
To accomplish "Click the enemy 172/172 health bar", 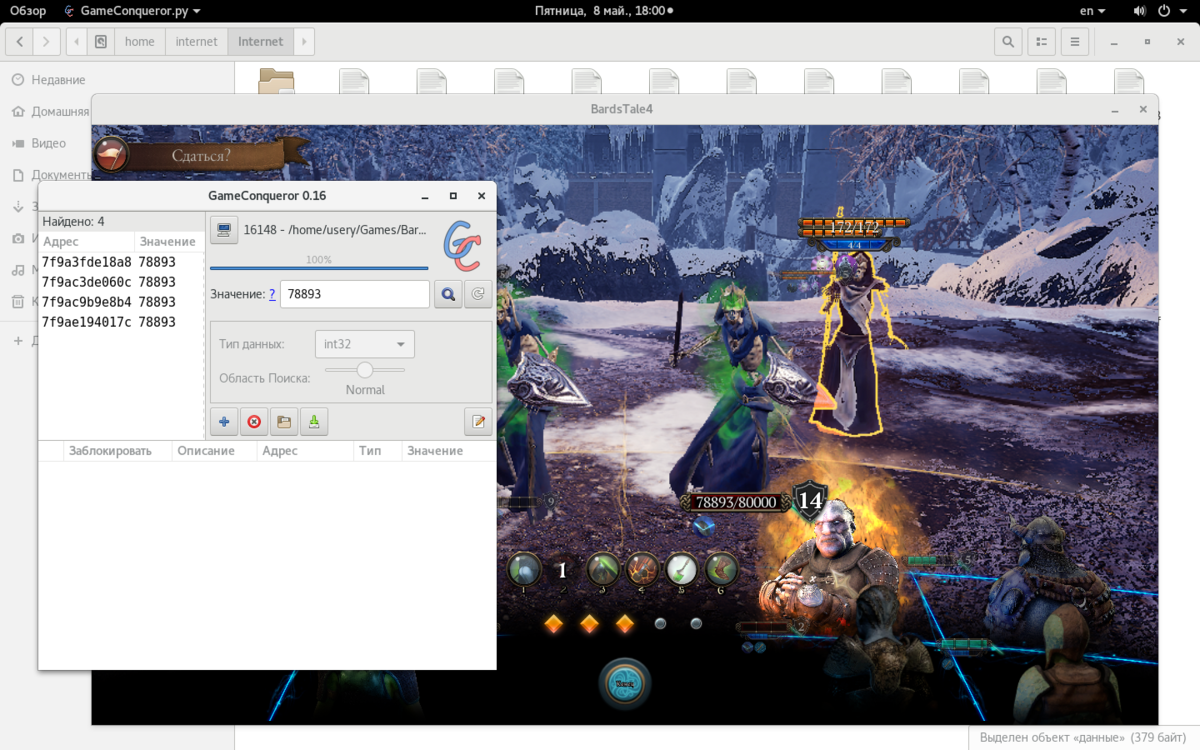I will 855,227.
